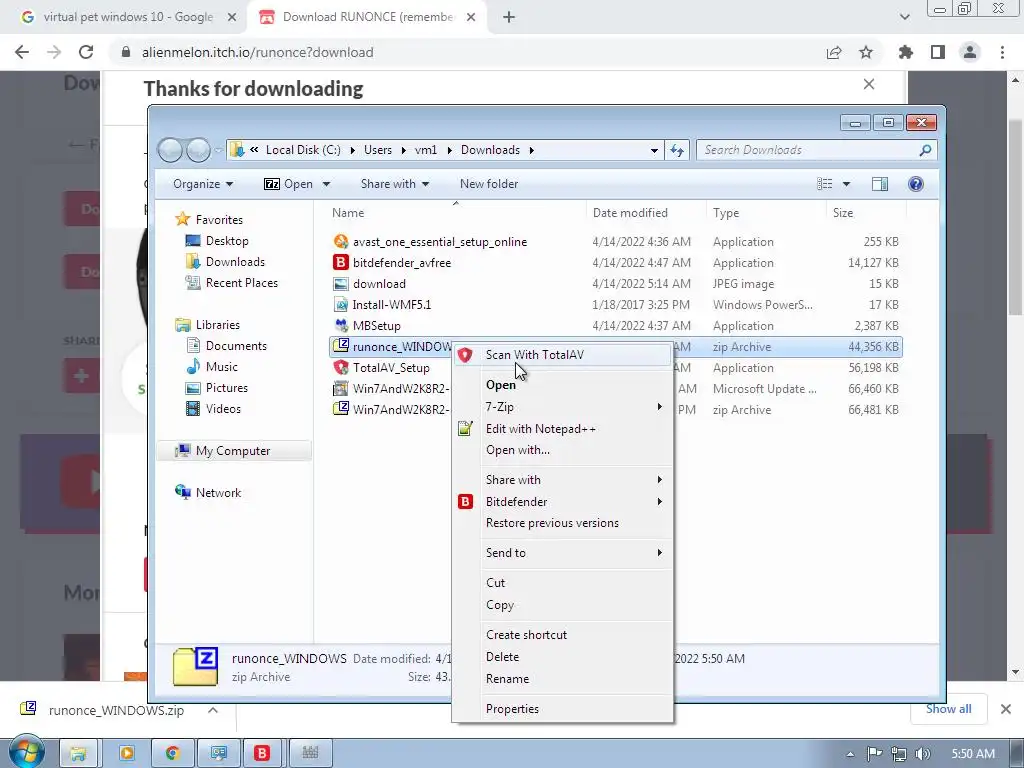Click the Explorer back navigation button
This screenshot has height=768, width=1024.
170,150
